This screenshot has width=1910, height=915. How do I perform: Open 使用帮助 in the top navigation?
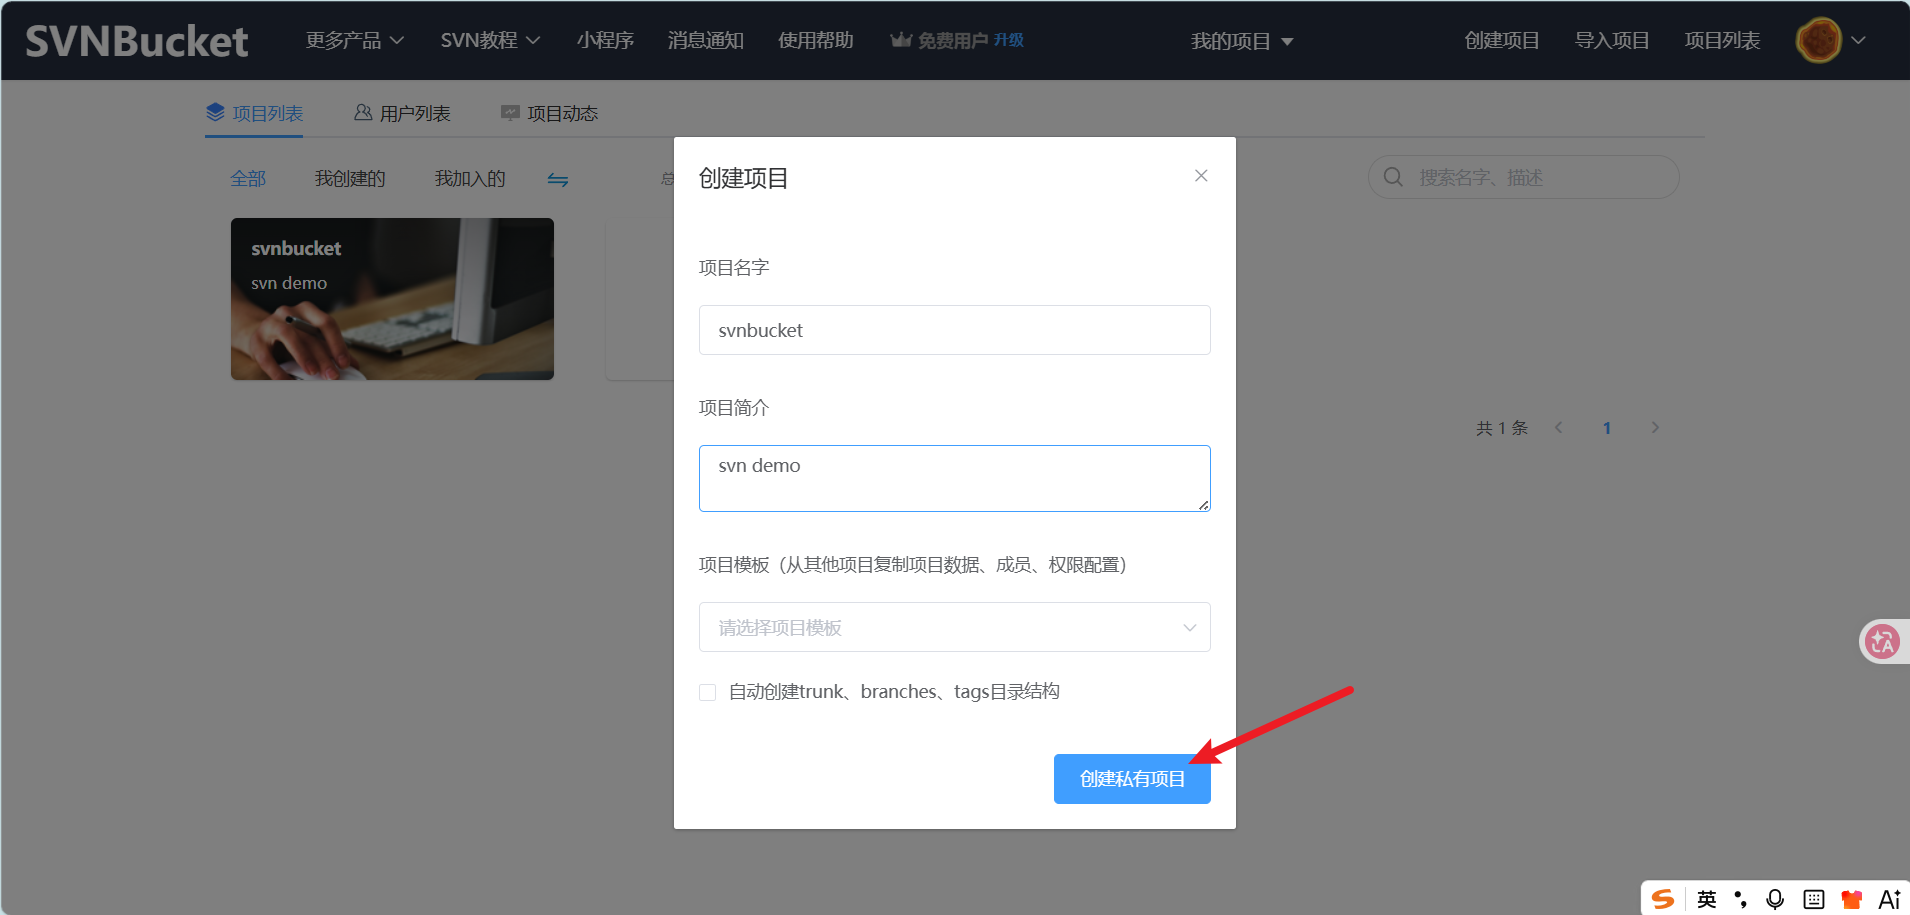[816, 40]
